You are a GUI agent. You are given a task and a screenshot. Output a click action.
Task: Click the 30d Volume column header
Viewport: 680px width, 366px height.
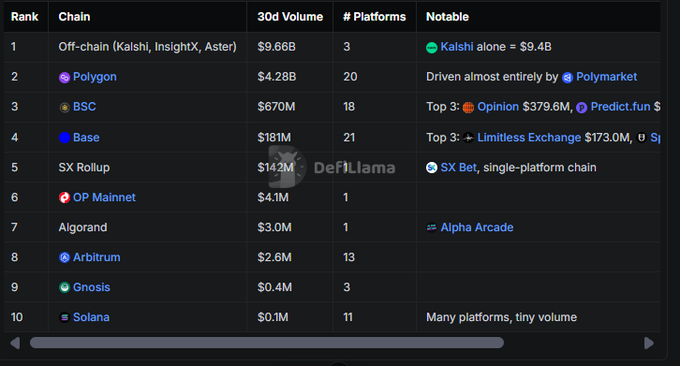point(290,17)
